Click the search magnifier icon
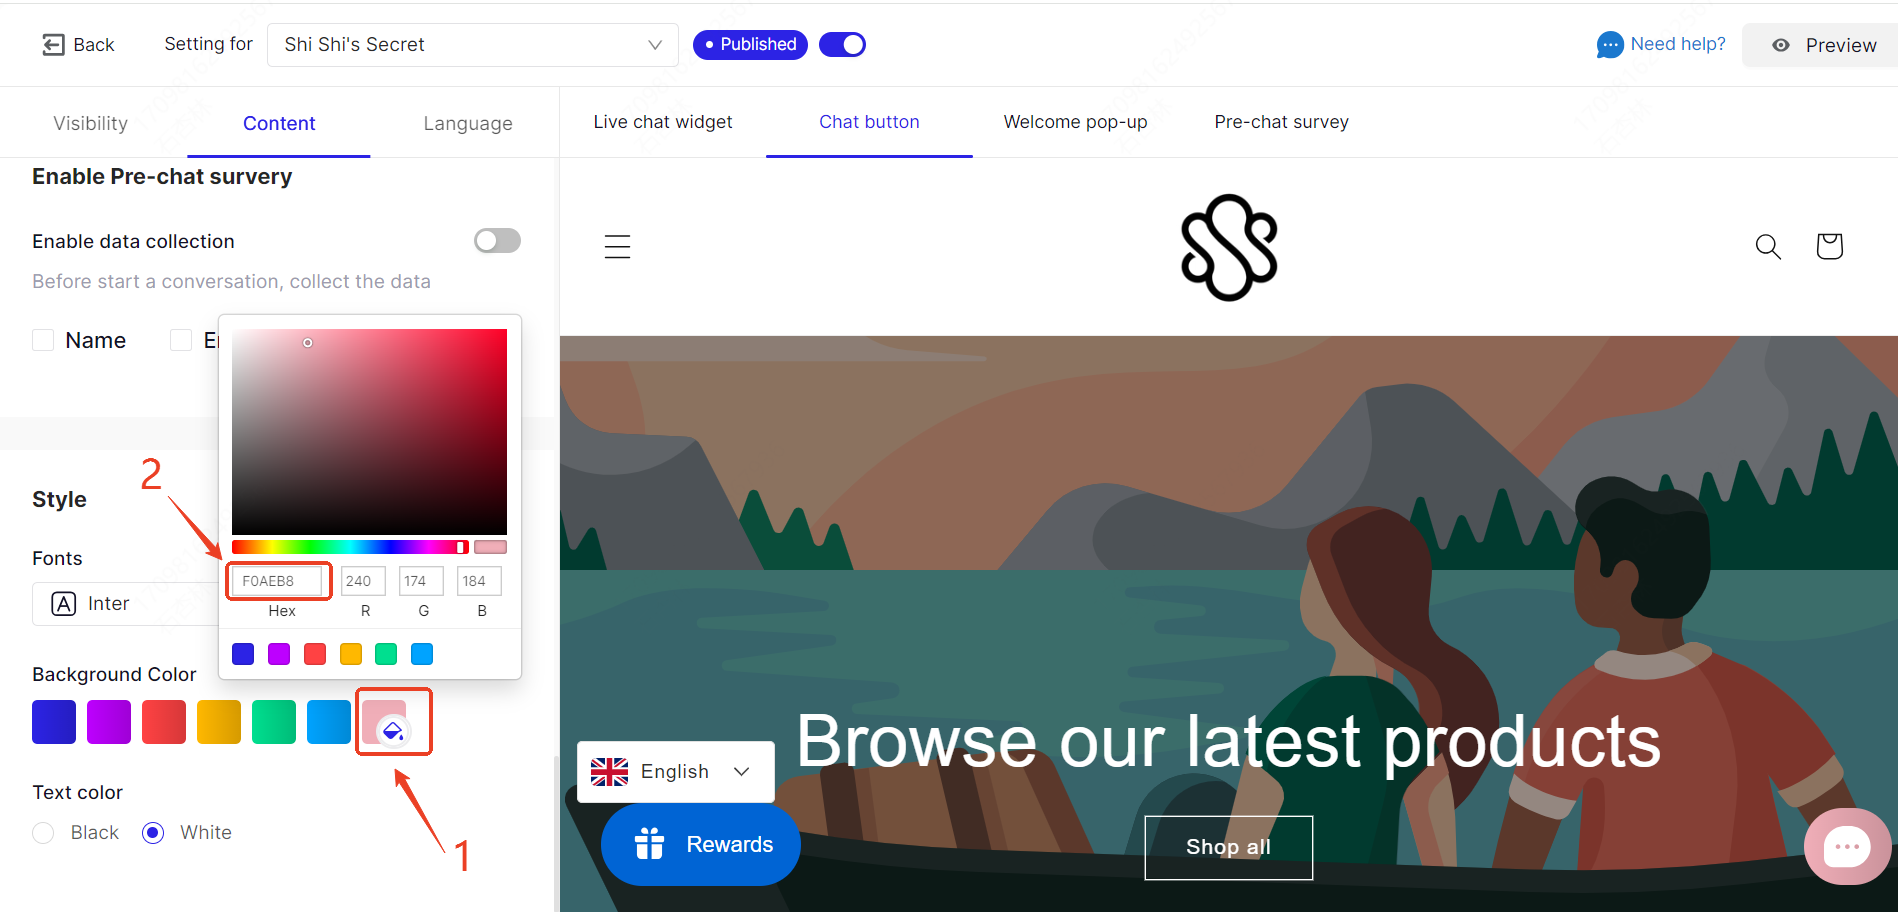Screen dimensions: 1898x912 pos(1768,246)
